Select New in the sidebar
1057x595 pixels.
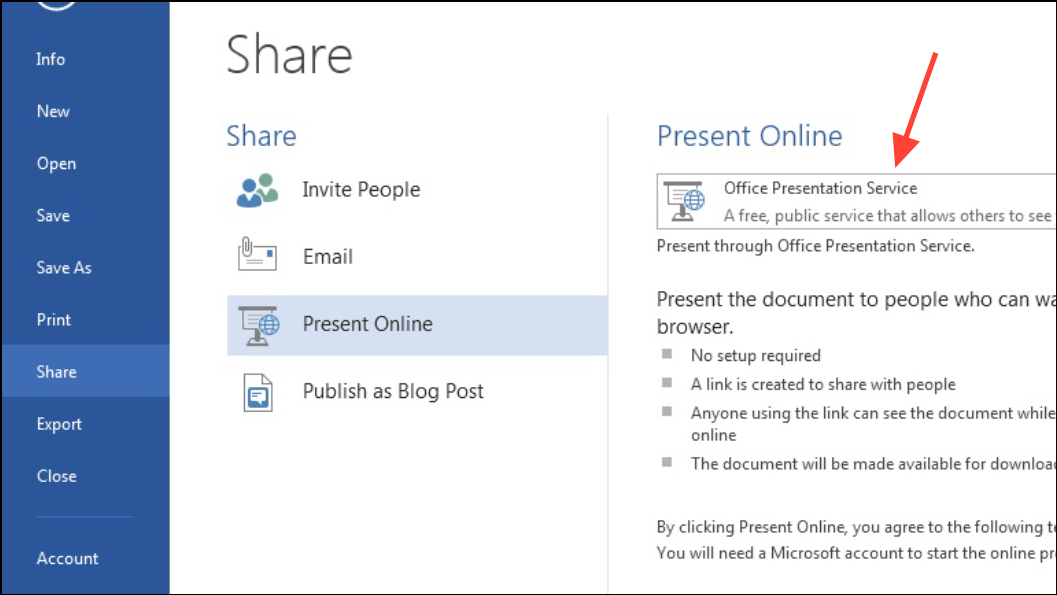[53, 111]
